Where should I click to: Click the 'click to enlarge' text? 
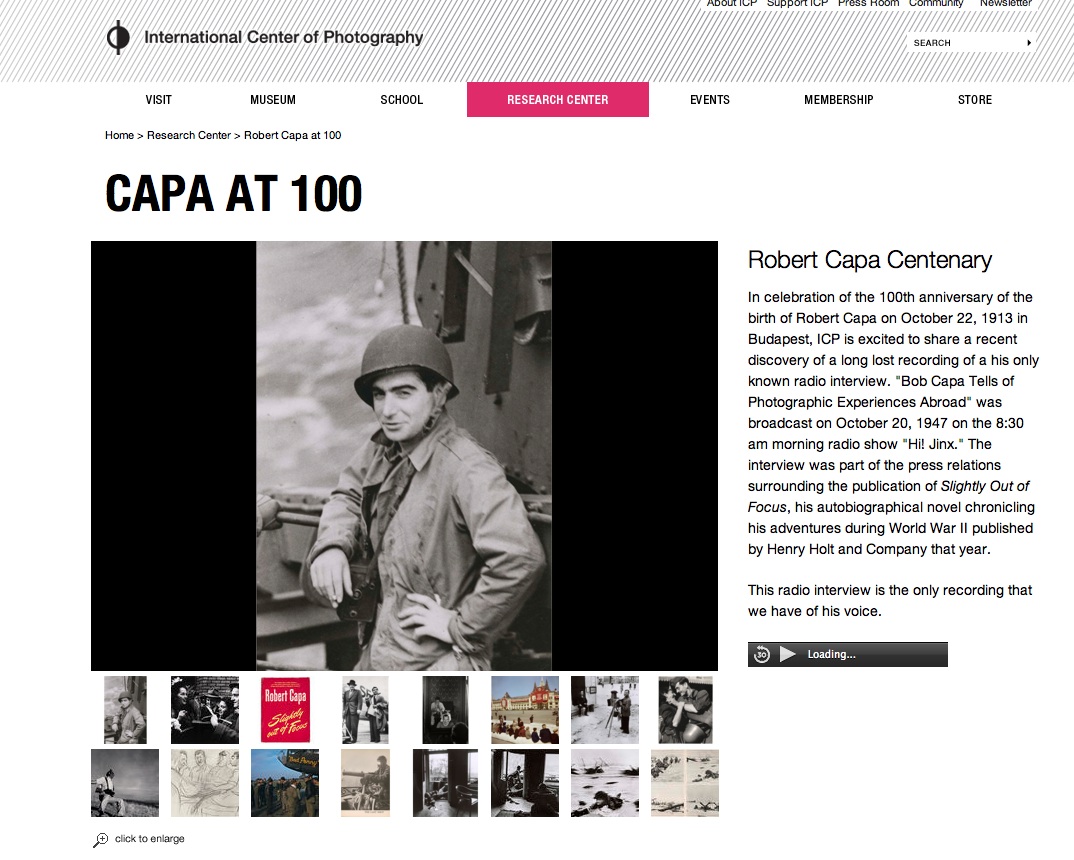click(148, 839)
